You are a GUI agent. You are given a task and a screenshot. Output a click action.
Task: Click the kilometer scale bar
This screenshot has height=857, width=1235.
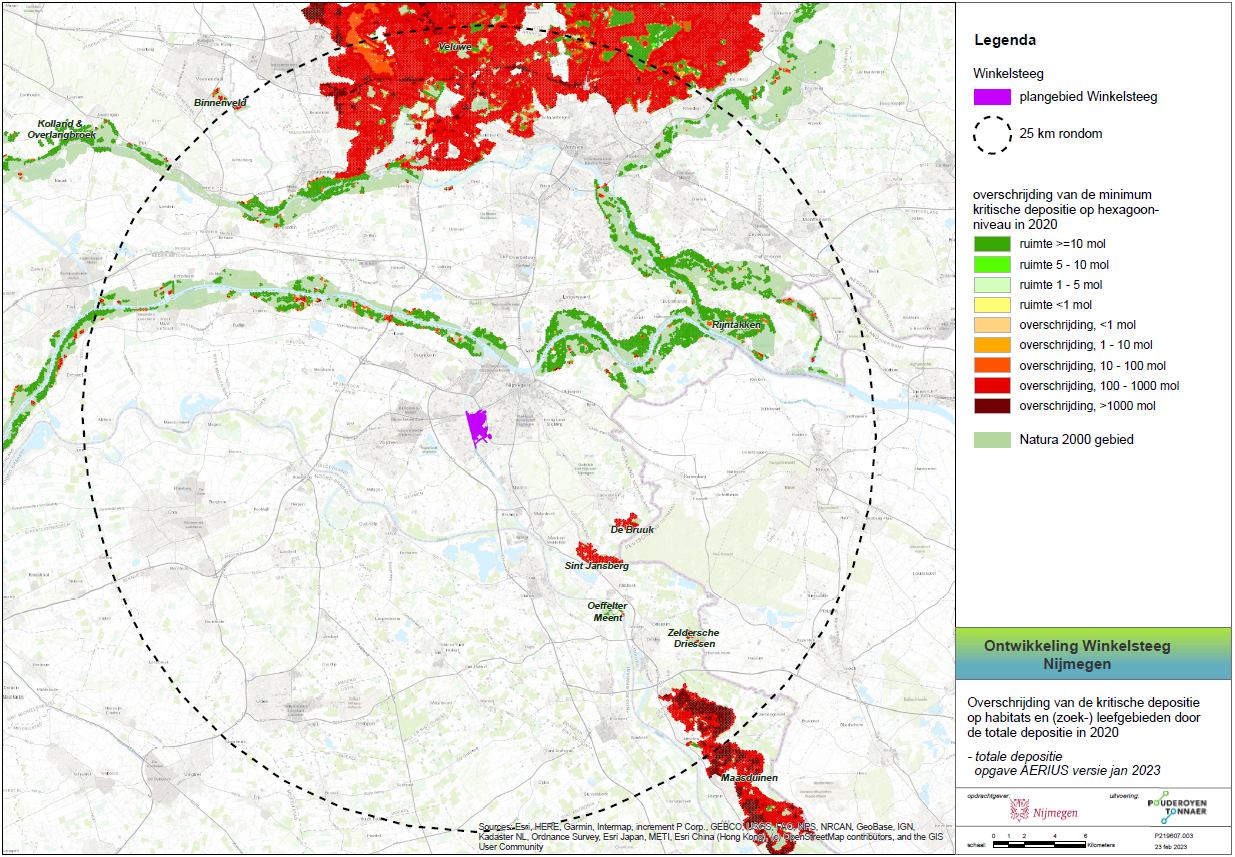click(x=1040, y=845)
